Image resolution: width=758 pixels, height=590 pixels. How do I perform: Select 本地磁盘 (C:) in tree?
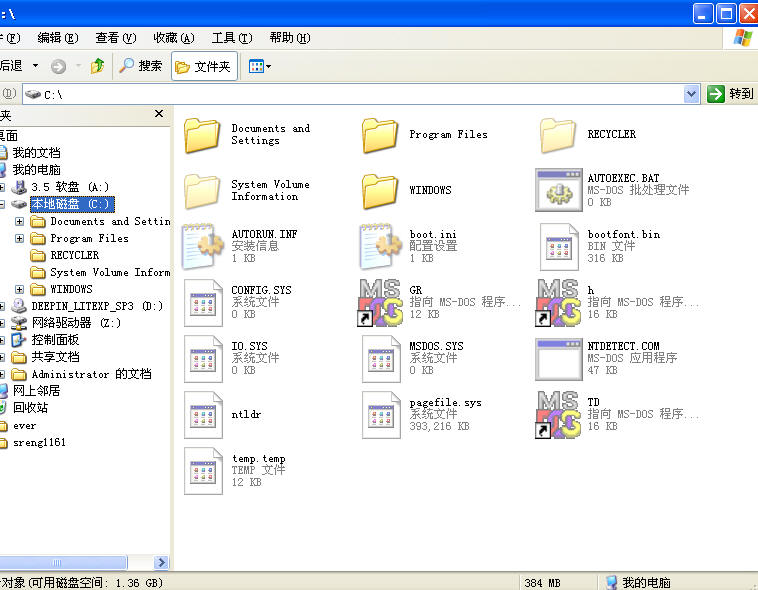tap(72, 204)
